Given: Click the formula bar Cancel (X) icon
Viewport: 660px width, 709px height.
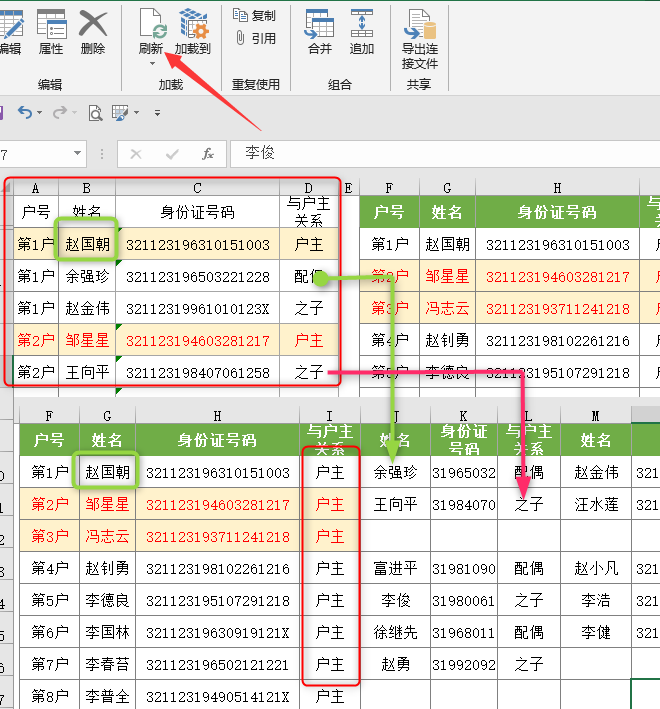Looking at the screenshot, I should click(136, 155).
